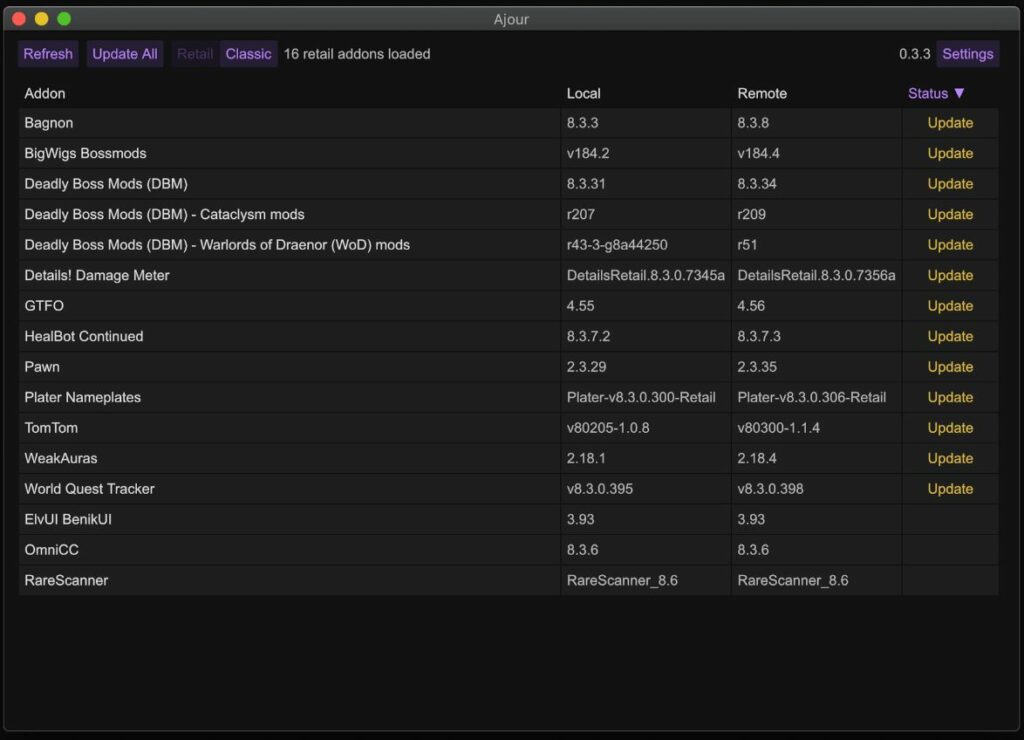Select the RareScanner addon name
Viewport: 1024px width, 740px height.
[66, 580]
